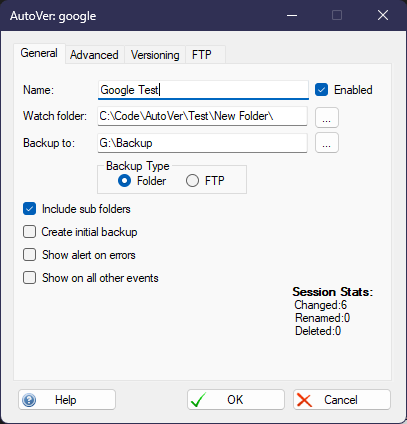Open the Versioning tab
Screen dimensions: 407x424
pos(155,55)
